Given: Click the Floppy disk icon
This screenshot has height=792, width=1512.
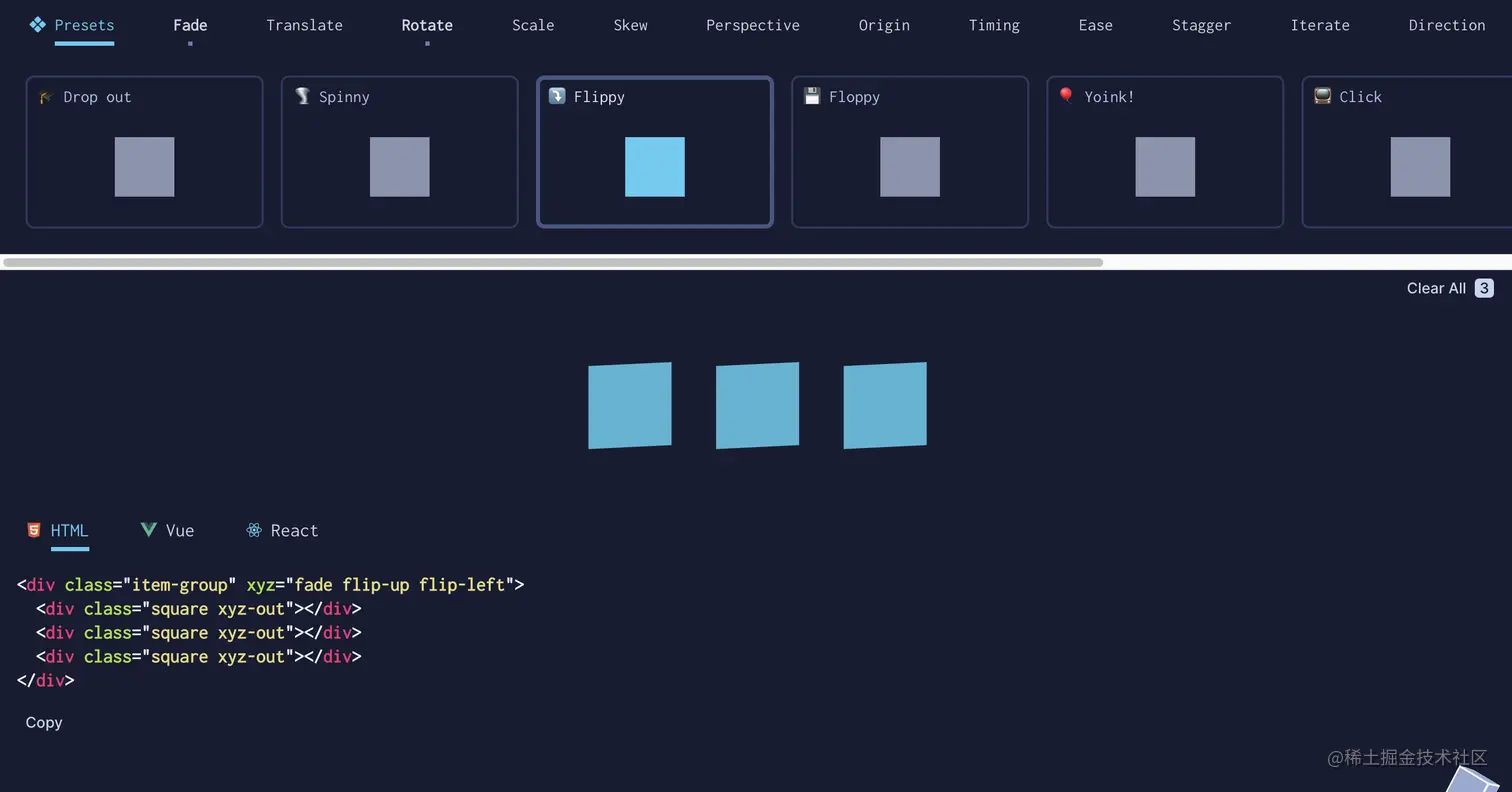Looking at the screenshot, I should (x=812, y=96).
